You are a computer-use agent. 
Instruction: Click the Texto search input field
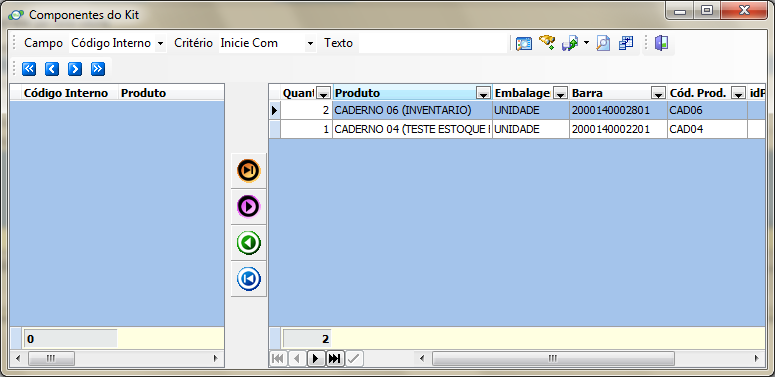(433, 43)
